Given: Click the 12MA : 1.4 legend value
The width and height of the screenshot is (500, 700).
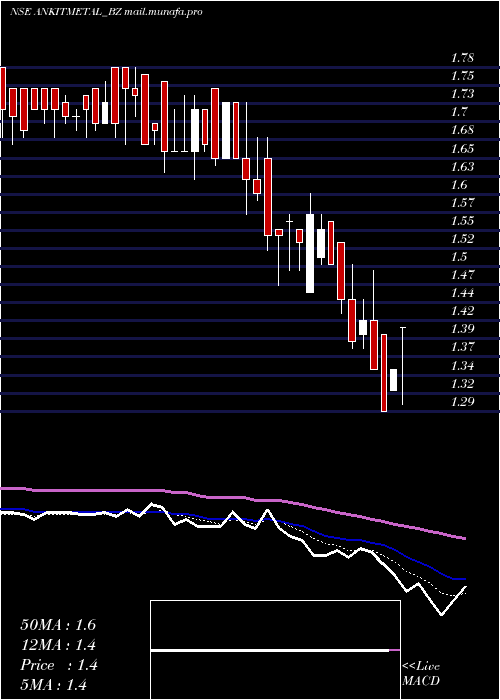Looking at the screenshot, I should coord(58,645).
